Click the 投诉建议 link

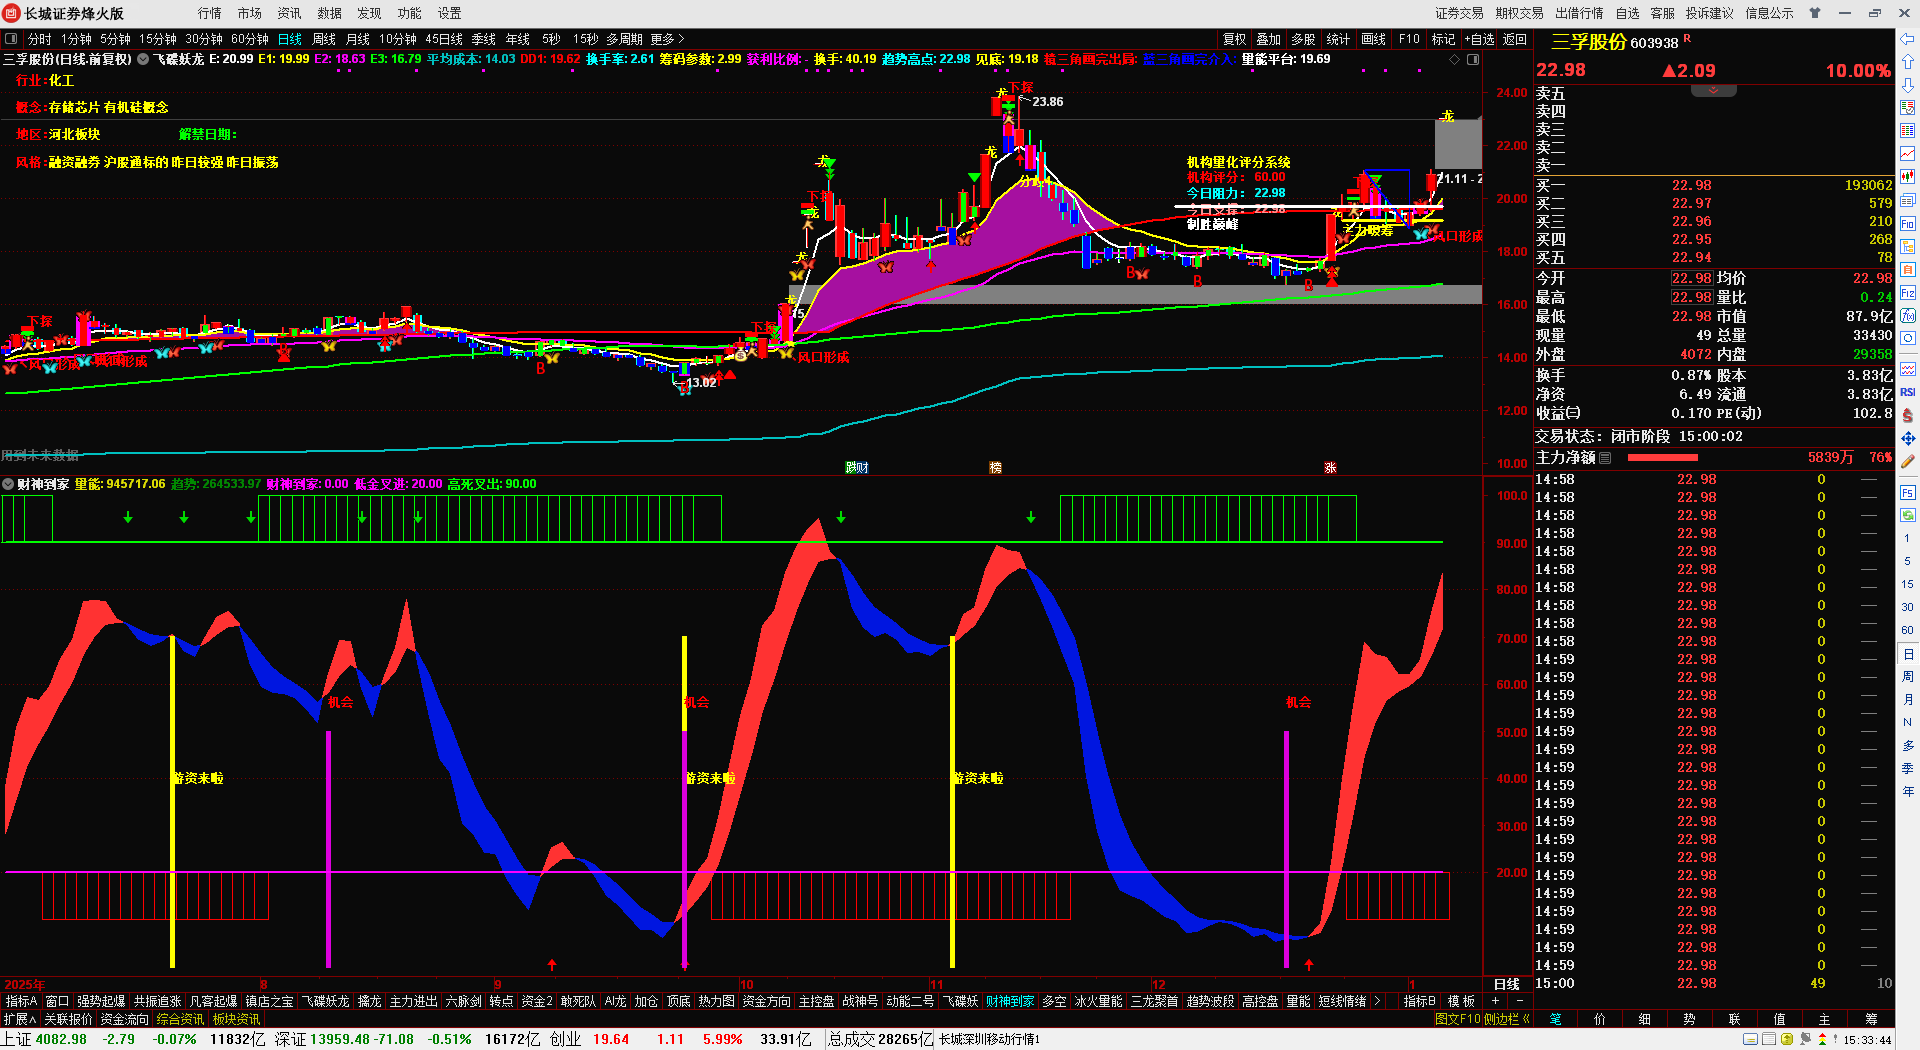tap(1710, 13)
